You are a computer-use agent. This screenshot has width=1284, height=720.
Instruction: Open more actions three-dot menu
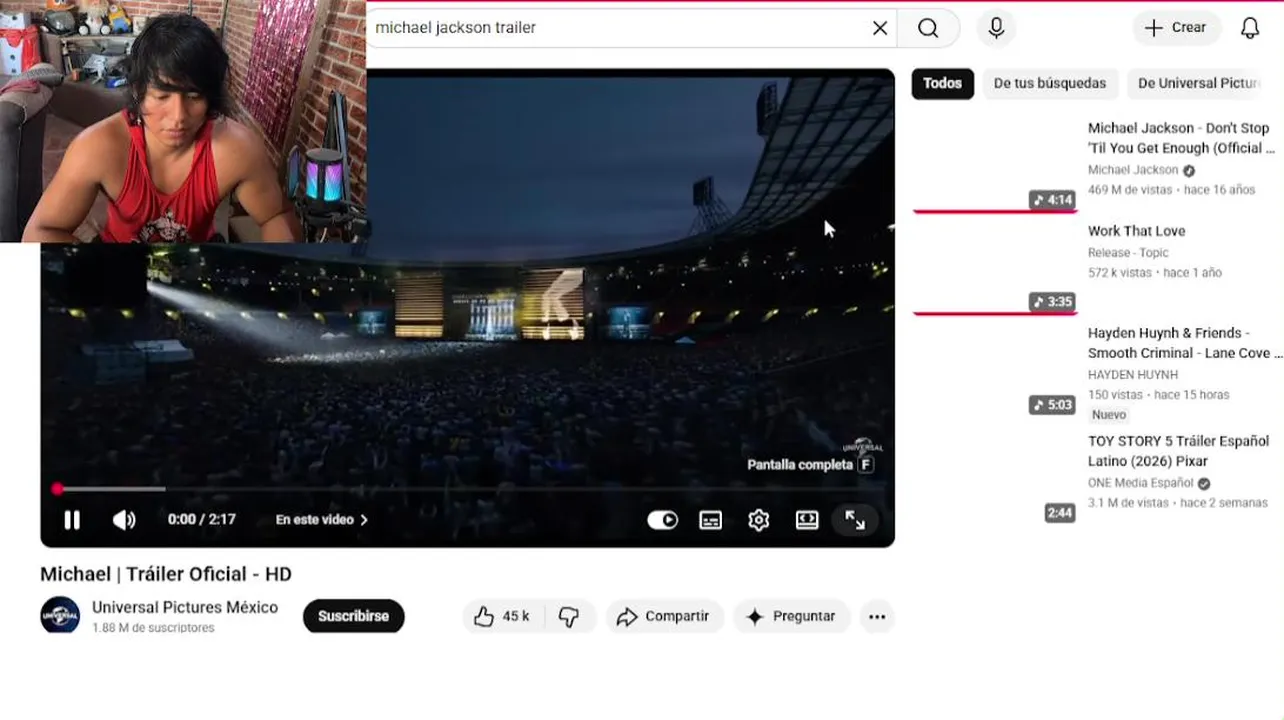click(877, 617)
